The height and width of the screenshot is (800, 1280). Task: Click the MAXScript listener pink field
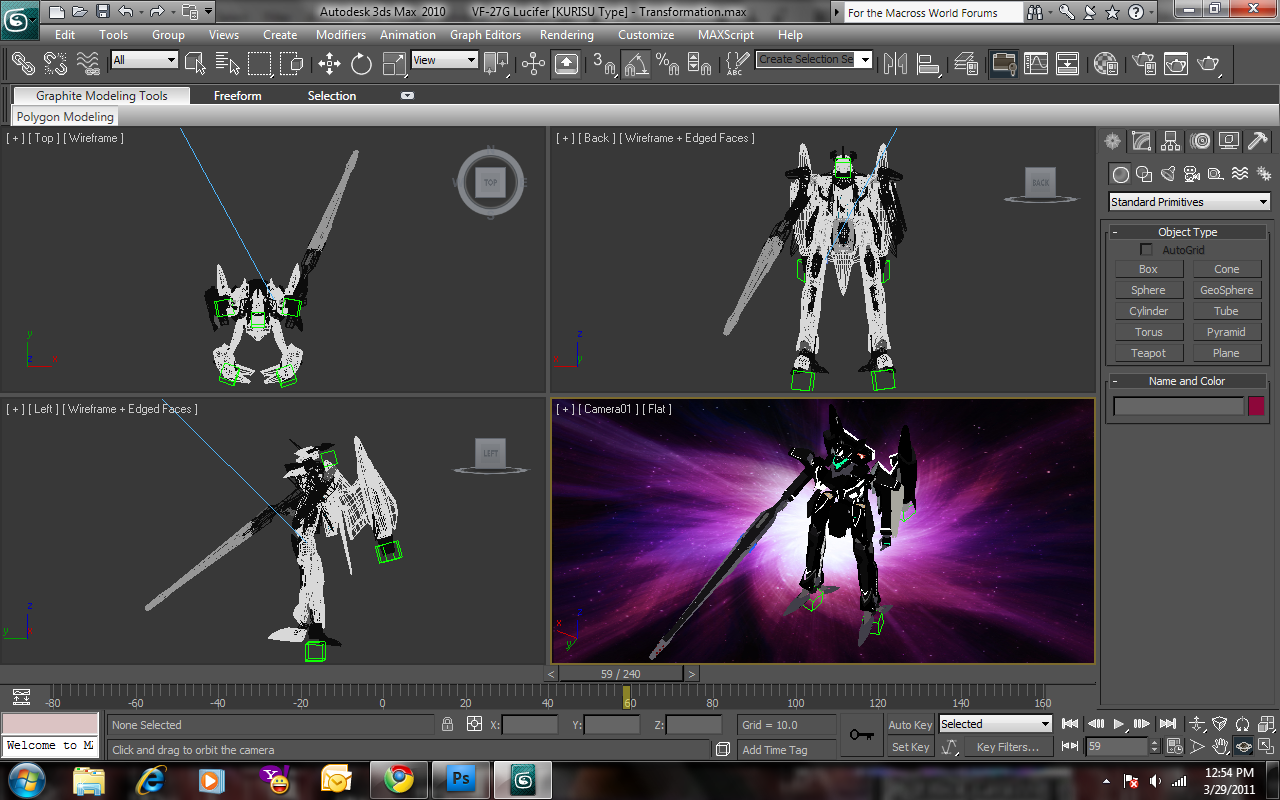(50, 724)
